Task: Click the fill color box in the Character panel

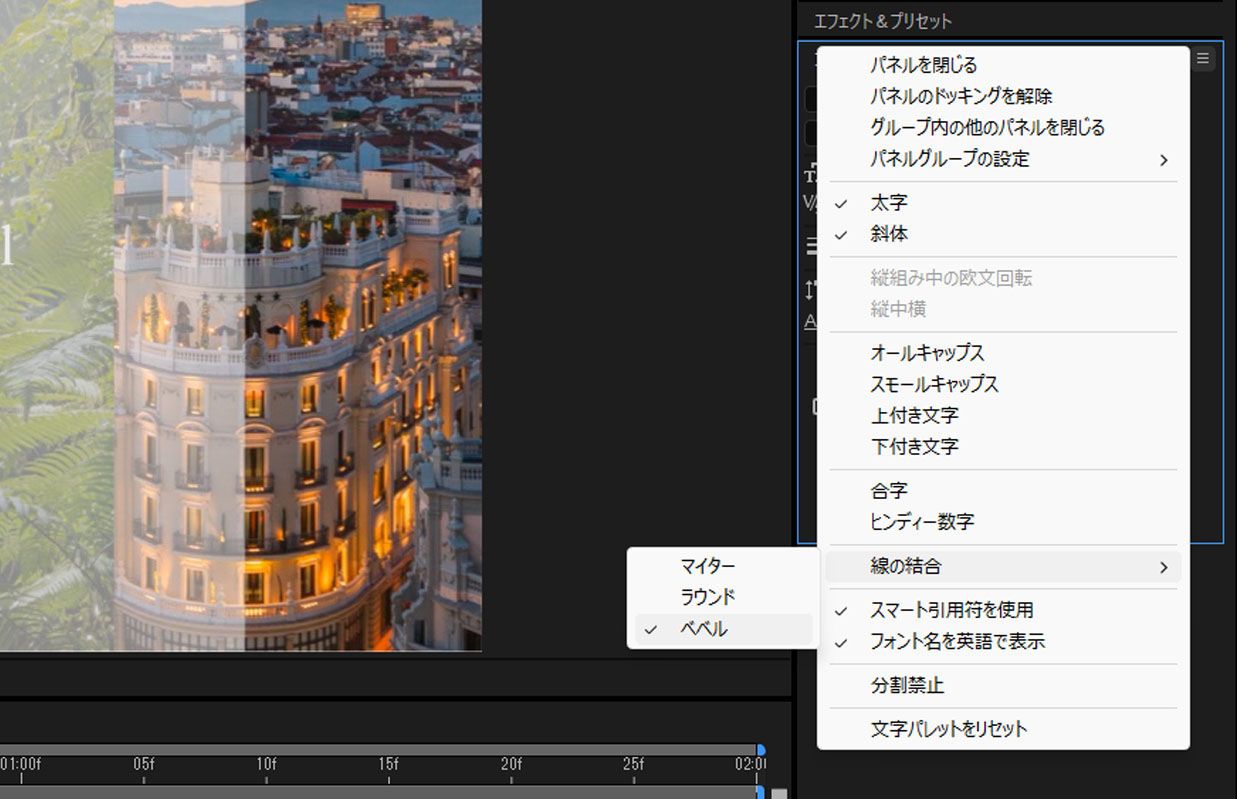Action: click(x=810, y=97)
